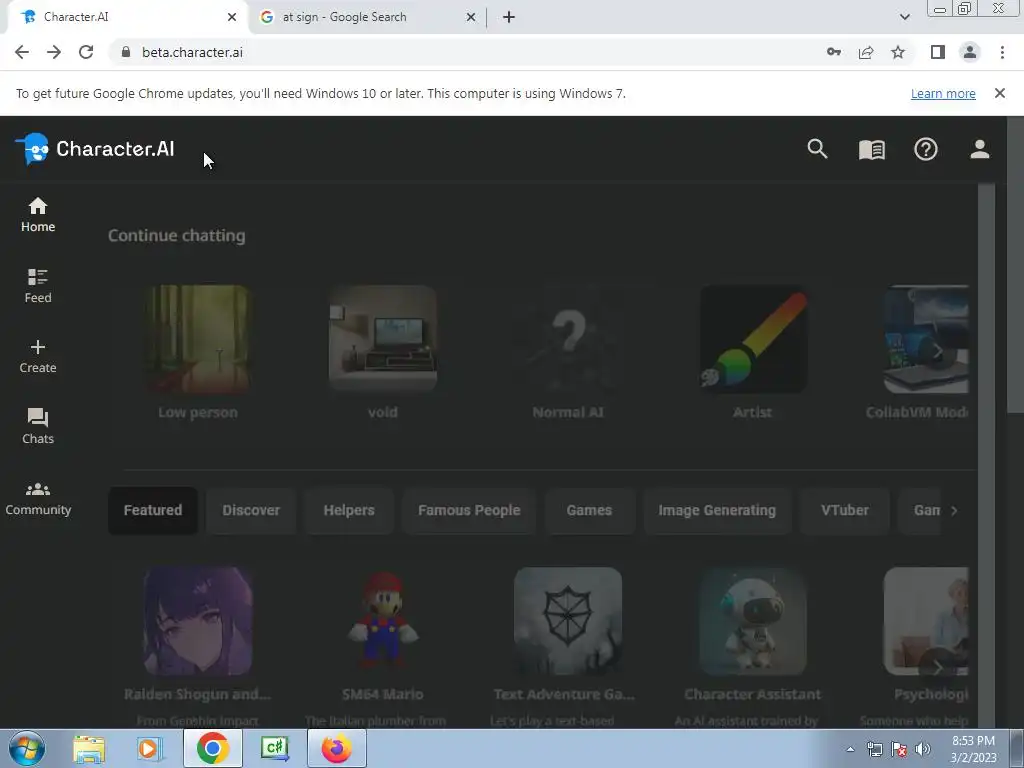Click the Learn more link
Screen dimensions: 1024x768
pos(943,93)
